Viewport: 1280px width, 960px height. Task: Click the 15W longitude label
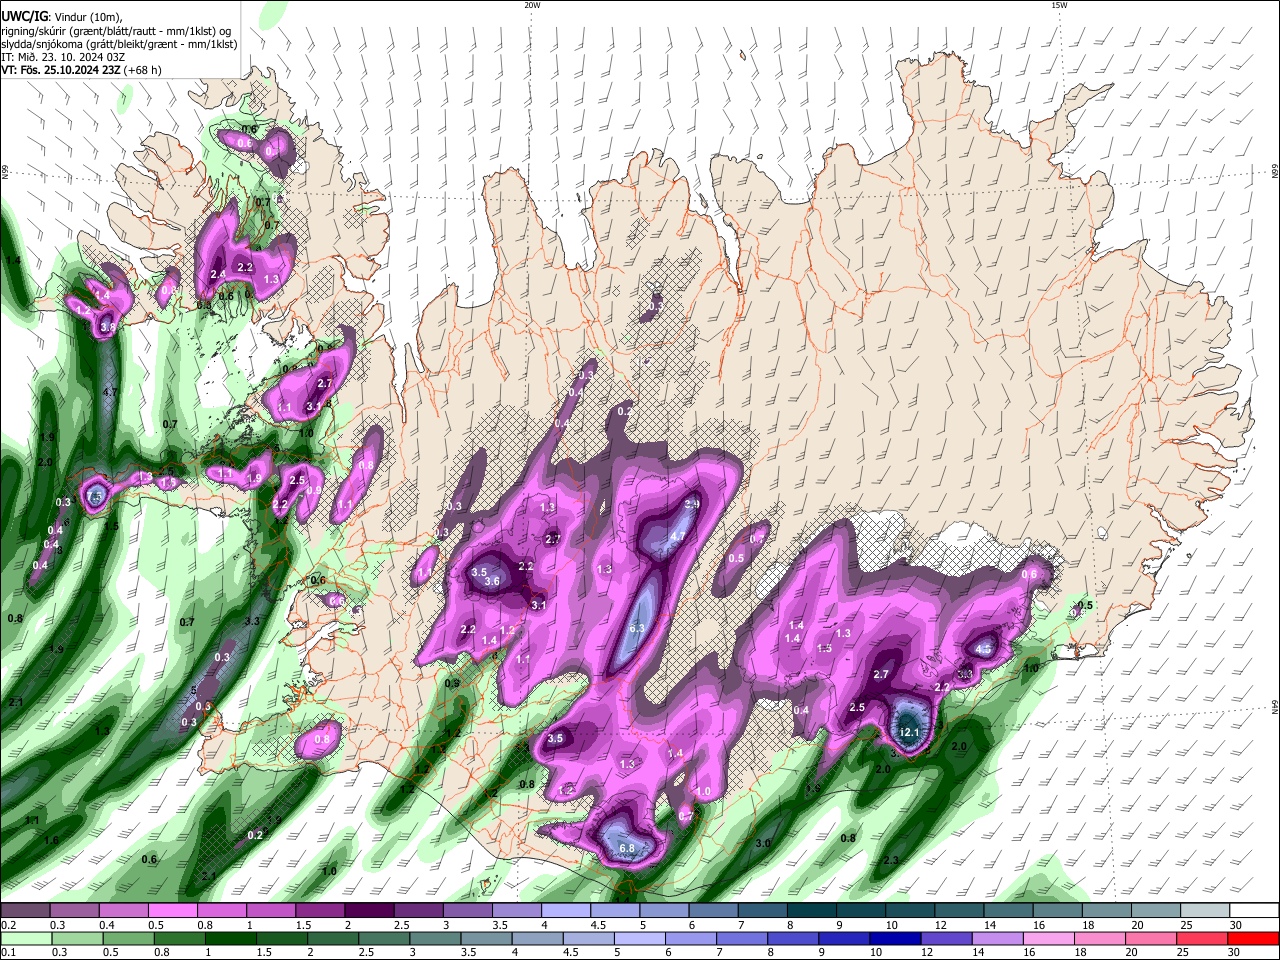[1059, 5]
